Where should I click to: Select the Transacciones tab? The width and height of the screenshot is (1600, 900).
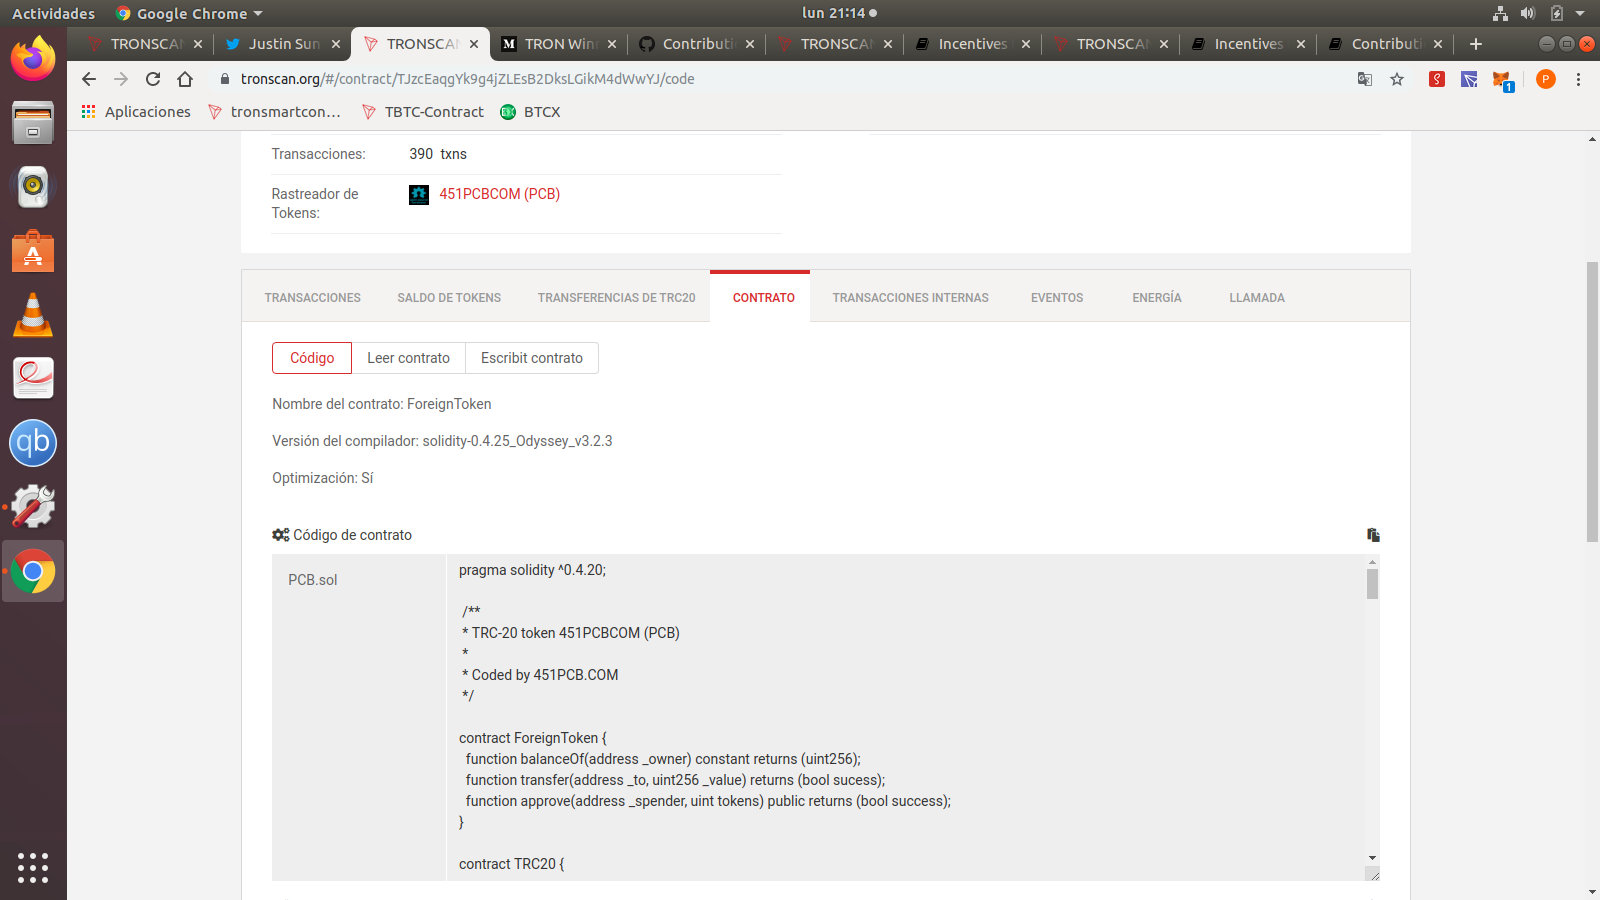pos(312,297)
